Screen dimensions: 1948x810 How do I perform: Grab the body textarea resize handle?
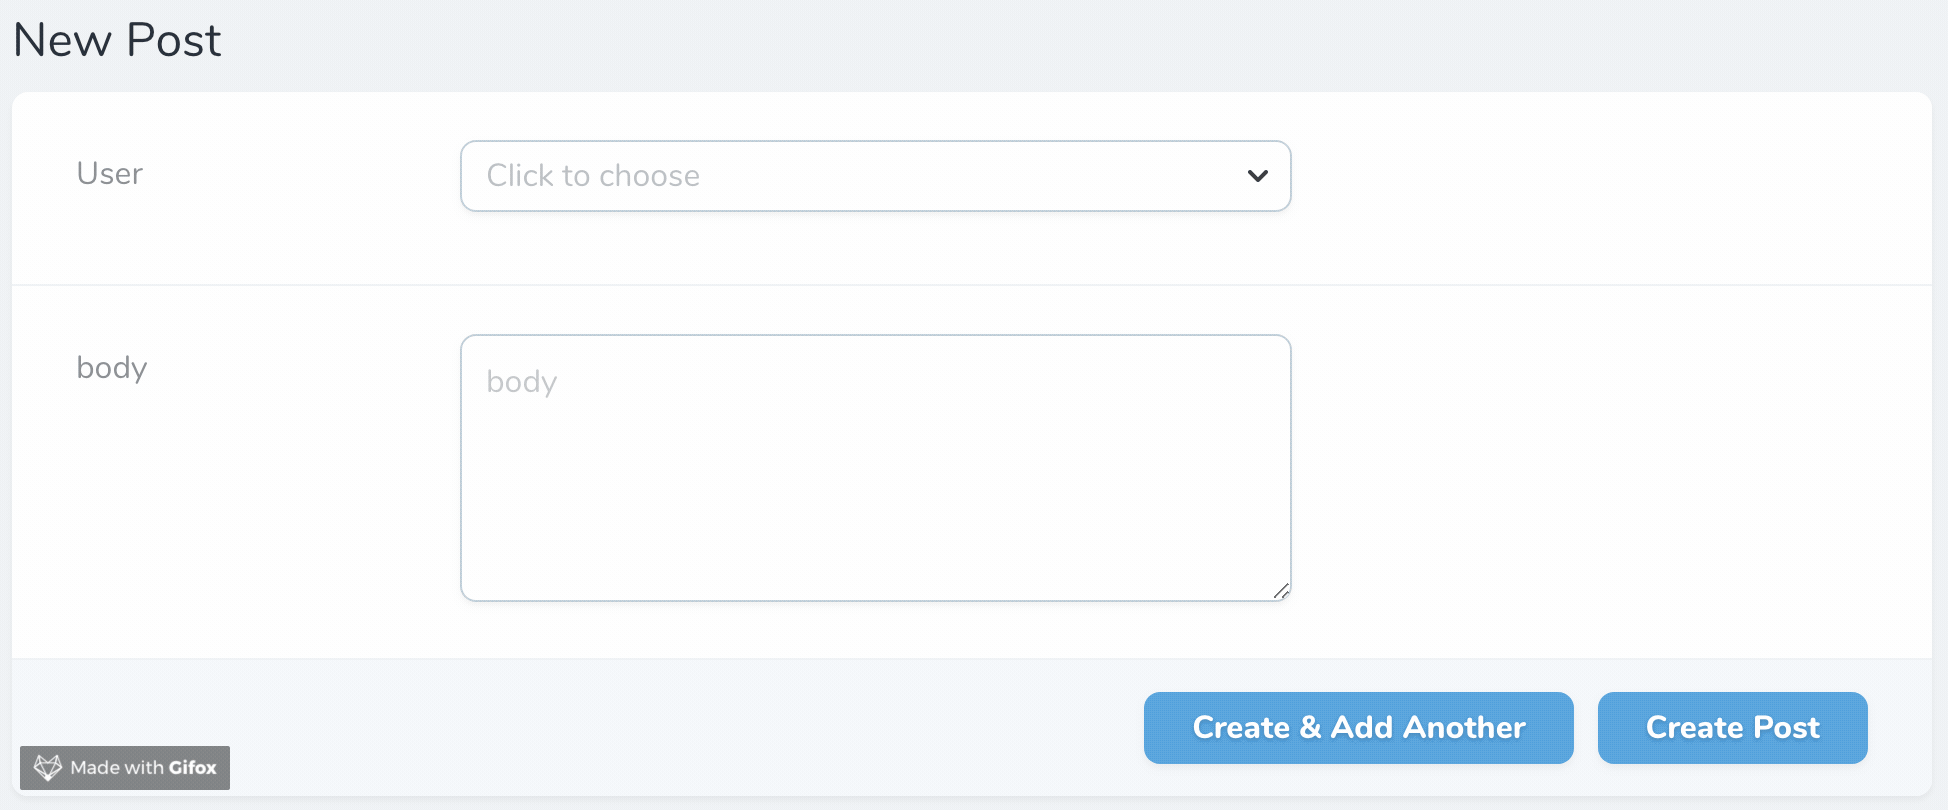(x=1281, y=591)
